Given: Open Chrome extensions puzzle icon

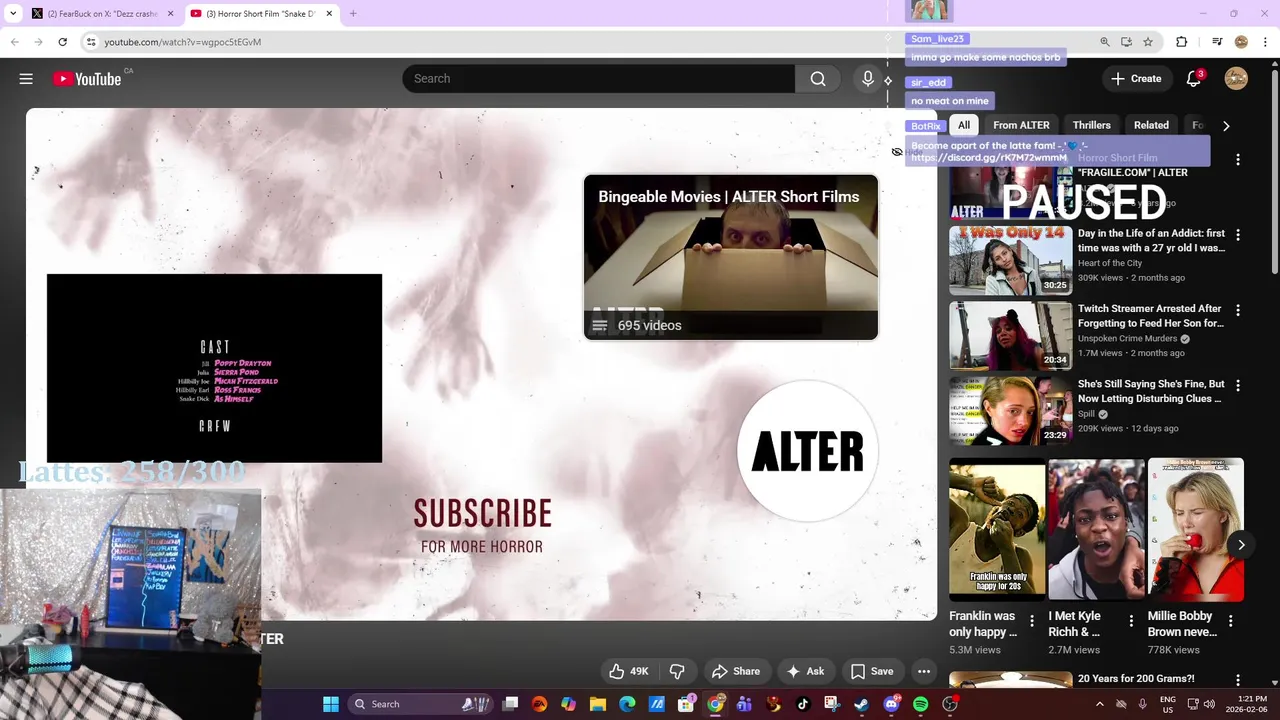Looking at the screenshot, I should pyautogui.click(x=1181, y=42).
